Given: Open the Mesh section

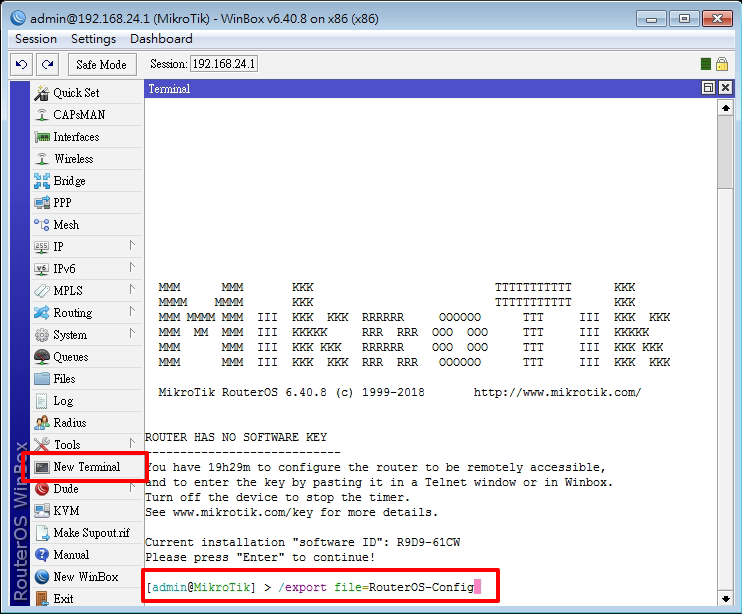Looking at the screenshot, I should [87, 225].
